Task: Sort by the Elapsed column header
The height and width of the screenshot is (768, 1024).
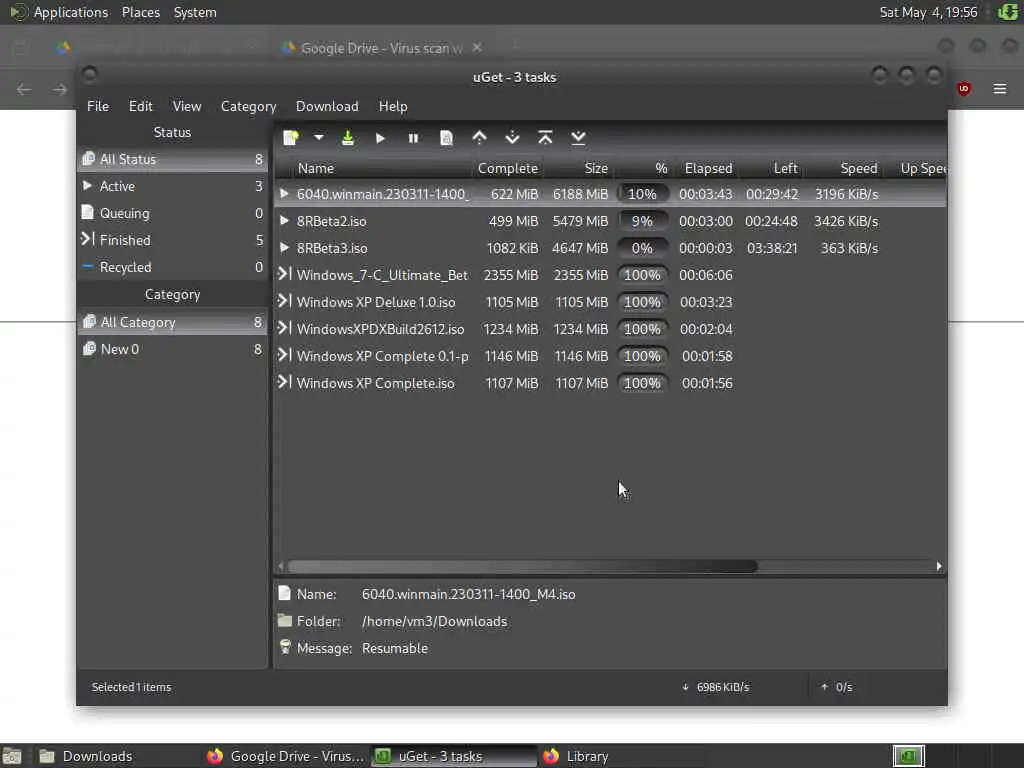Action: 708,168
